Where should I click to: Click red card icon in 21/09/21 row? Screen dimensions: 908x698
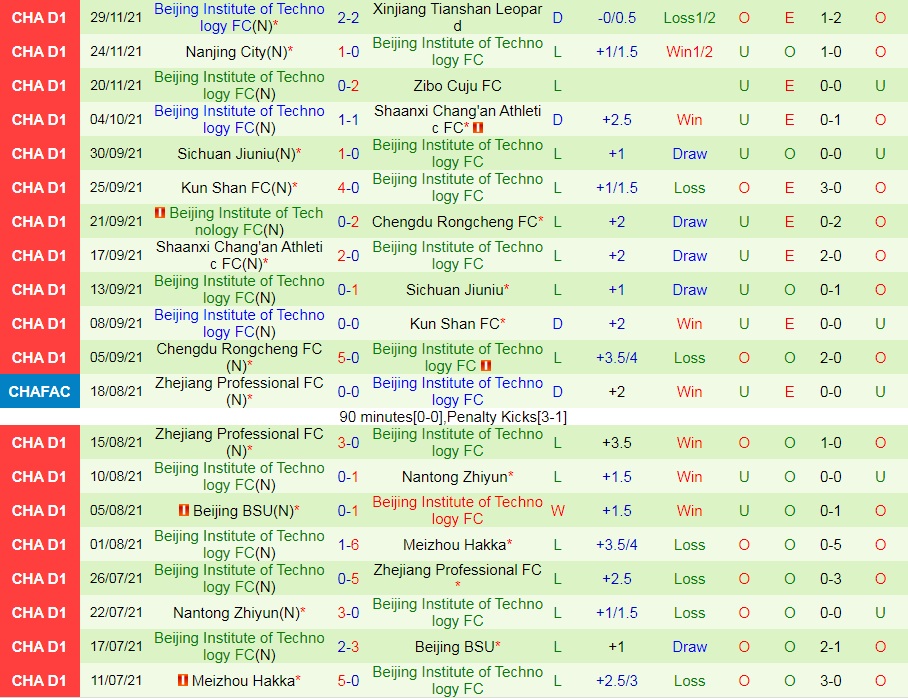coord(160,213)
